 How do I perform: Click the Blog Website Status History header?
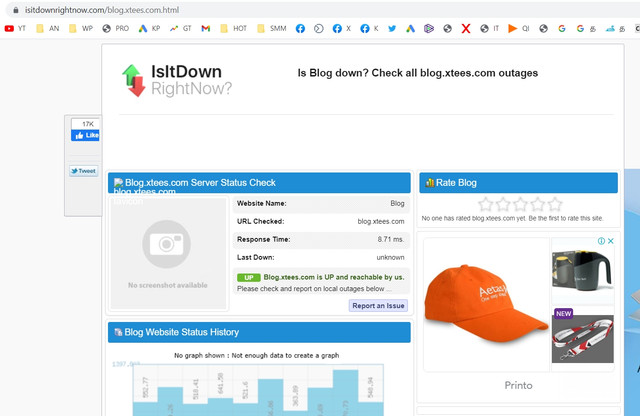coord(259,332)
